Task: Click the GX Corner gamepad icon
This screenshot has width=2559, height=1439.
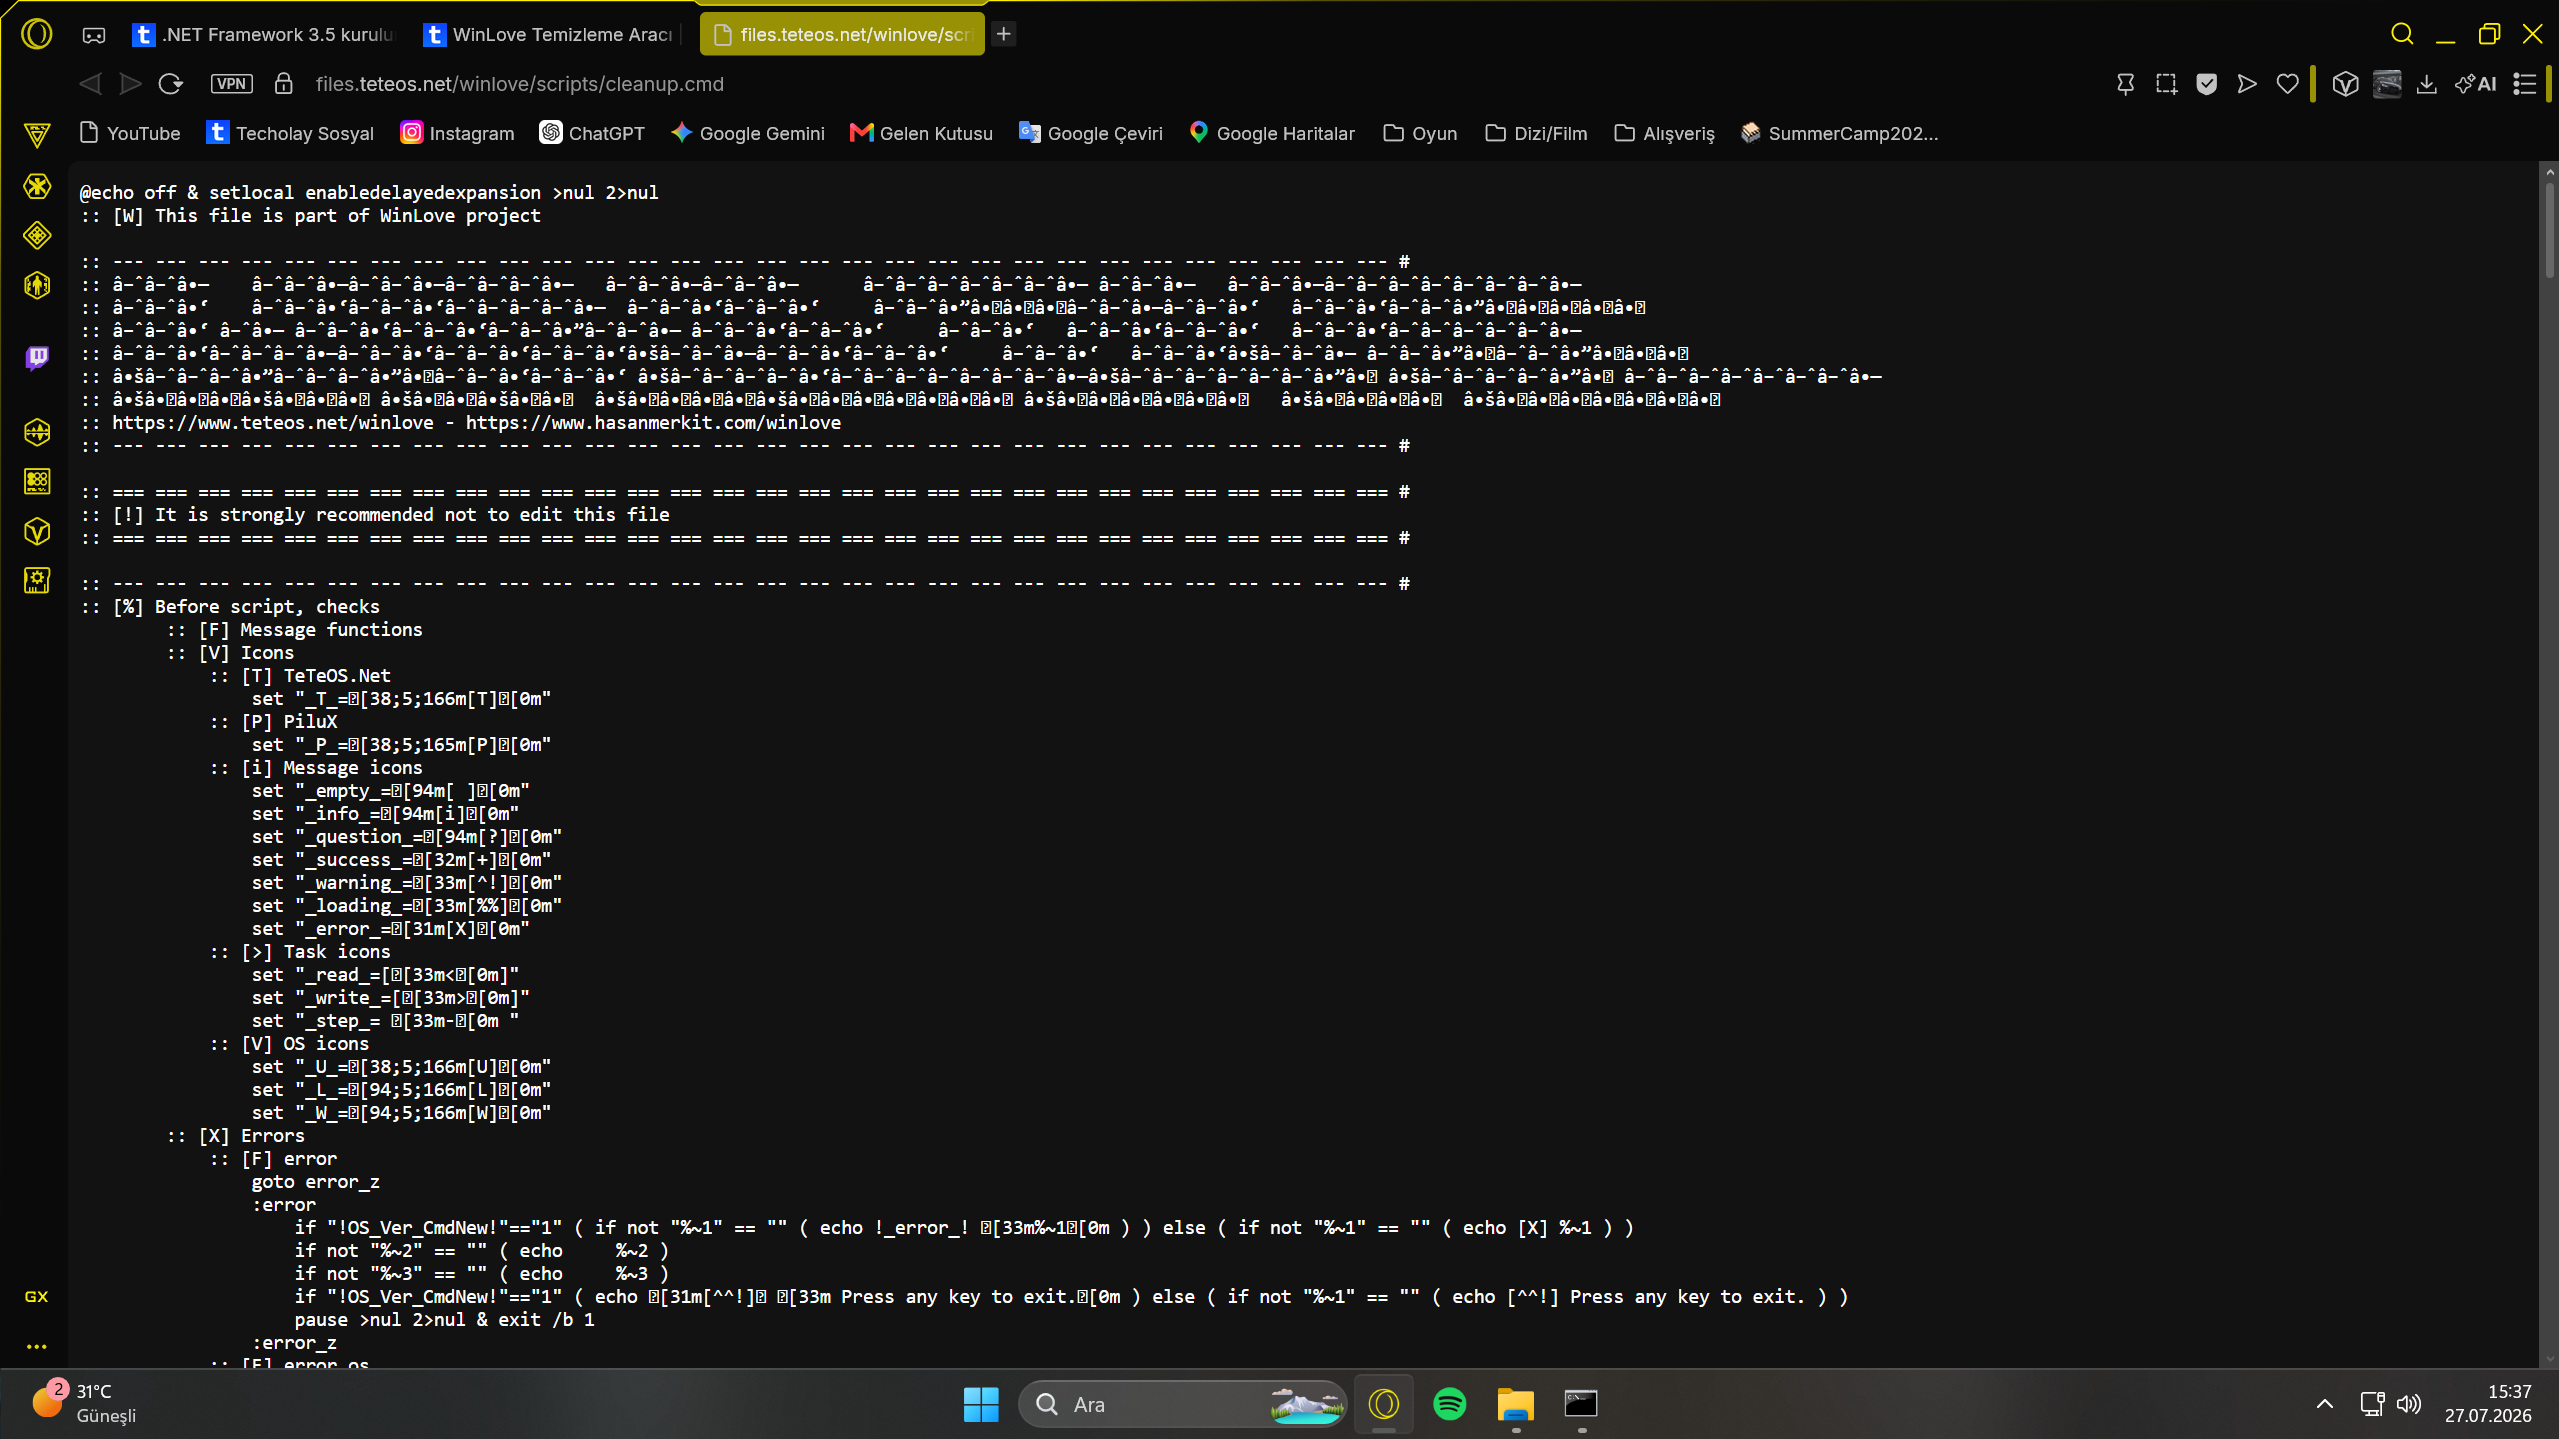Action: pyautogui.click(x=94, y=35)
